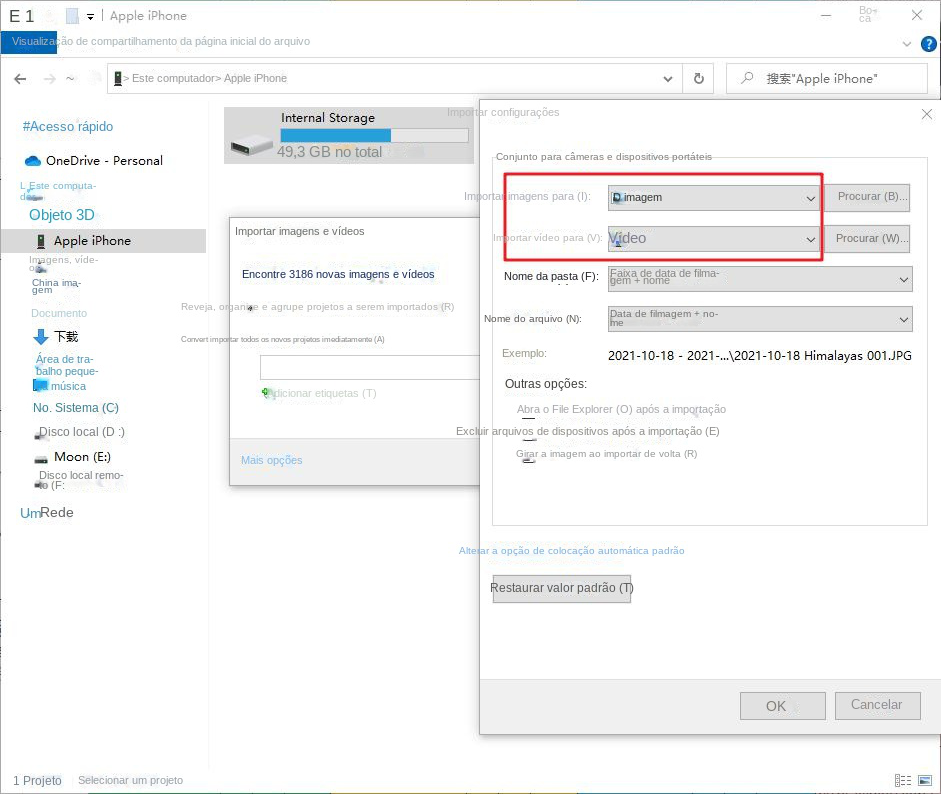The image size is (941, 794).
Task: Click 'Restaurar valor padrão (T)' button
Action: click(562, 588)
